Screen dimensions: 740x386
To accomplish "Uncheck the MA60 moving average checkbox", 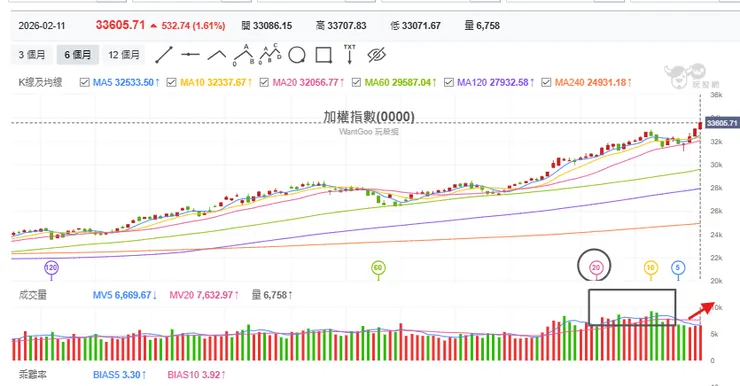I will [x=356, y=83].
